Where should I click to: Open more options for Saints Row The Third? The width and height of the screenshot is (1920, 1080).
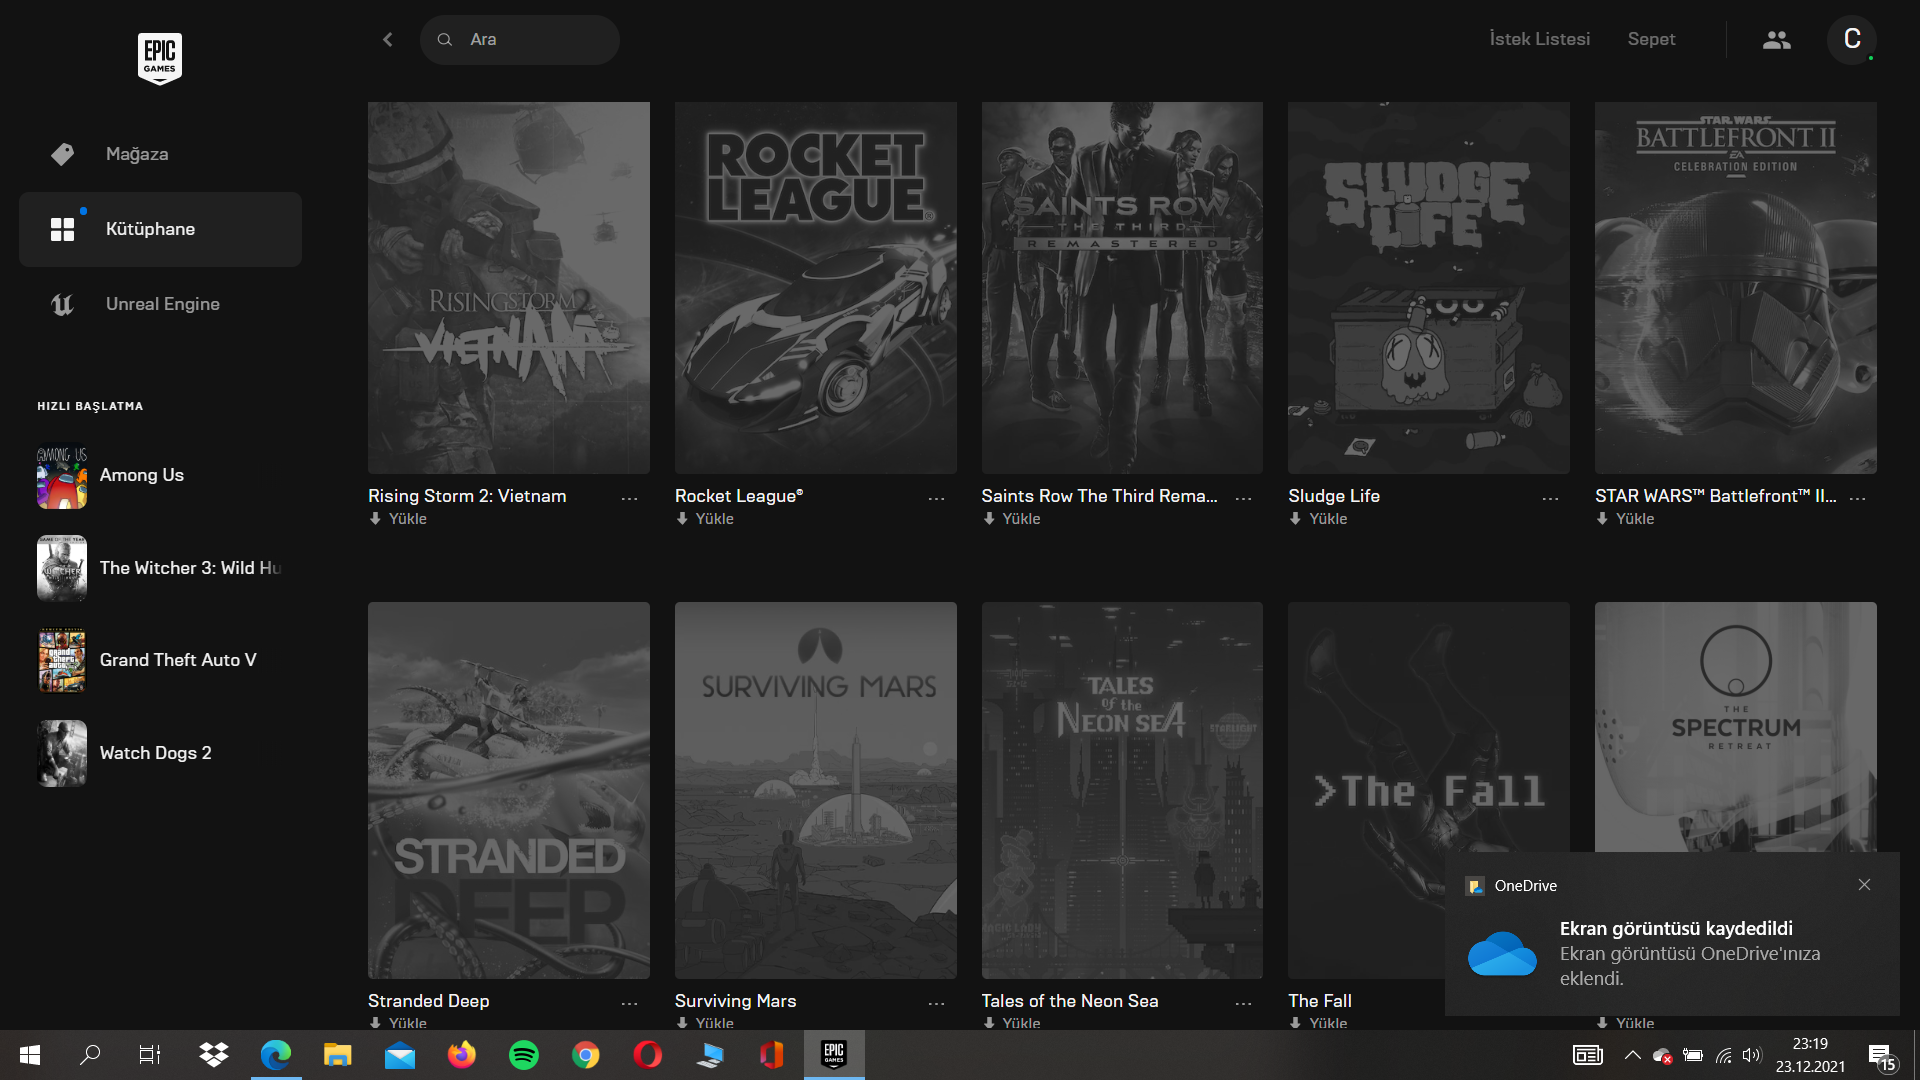tap(1243, 498)
